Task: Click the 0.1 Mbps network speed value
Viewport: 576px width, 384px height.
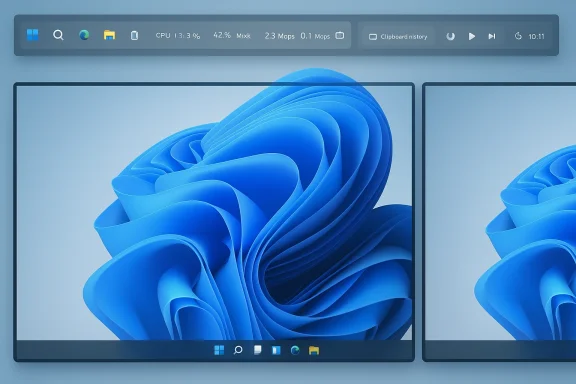Action: 315,36
